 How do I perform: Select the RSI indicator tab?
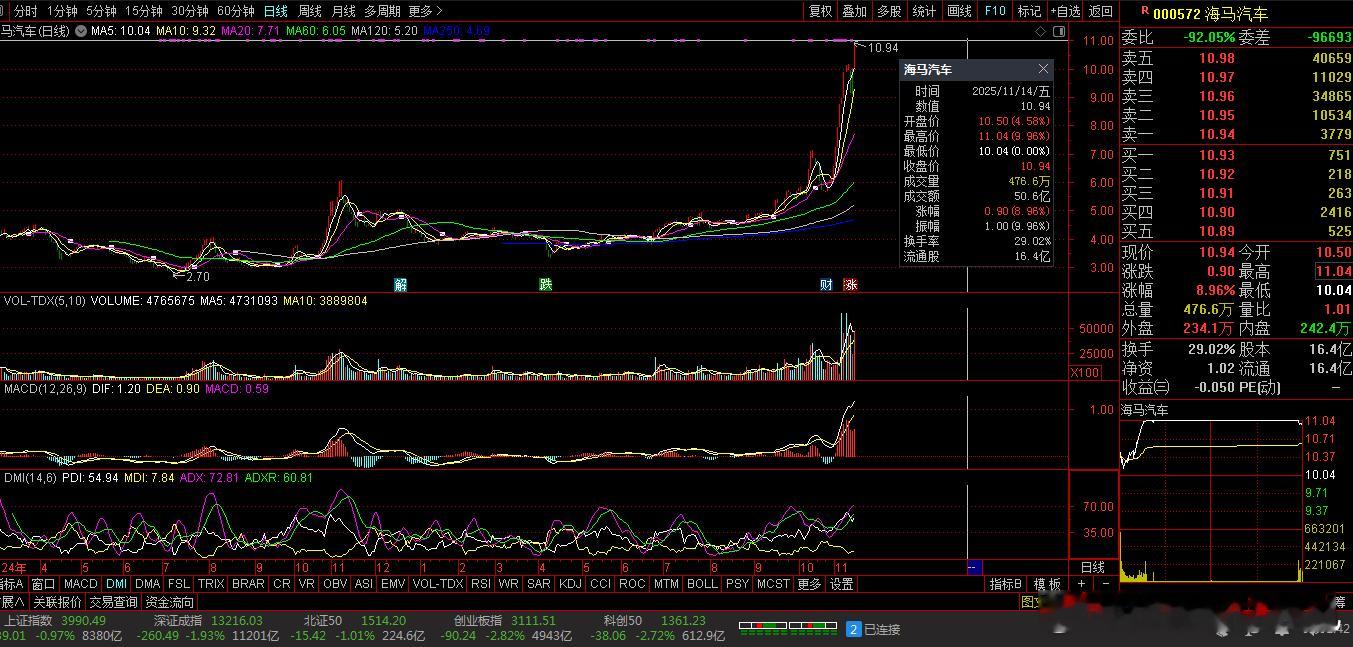click(481, 584)
